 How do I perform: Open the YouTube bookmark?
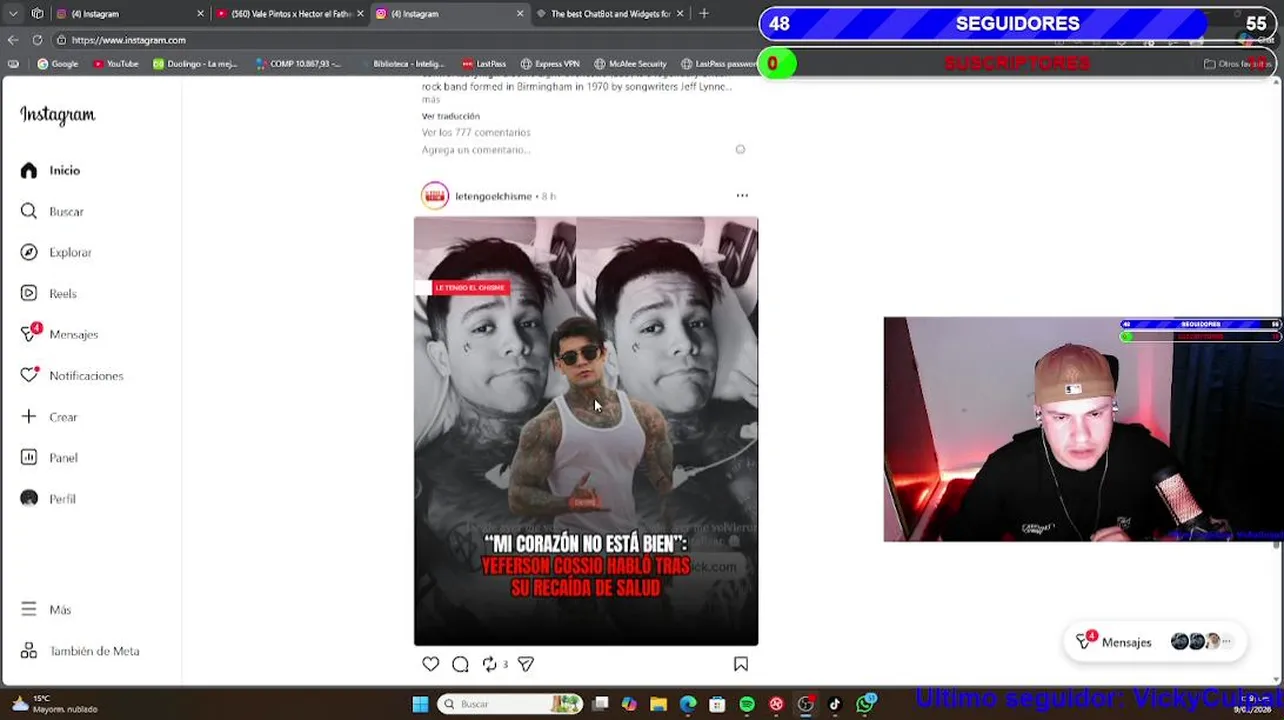[x=115, y=64]
